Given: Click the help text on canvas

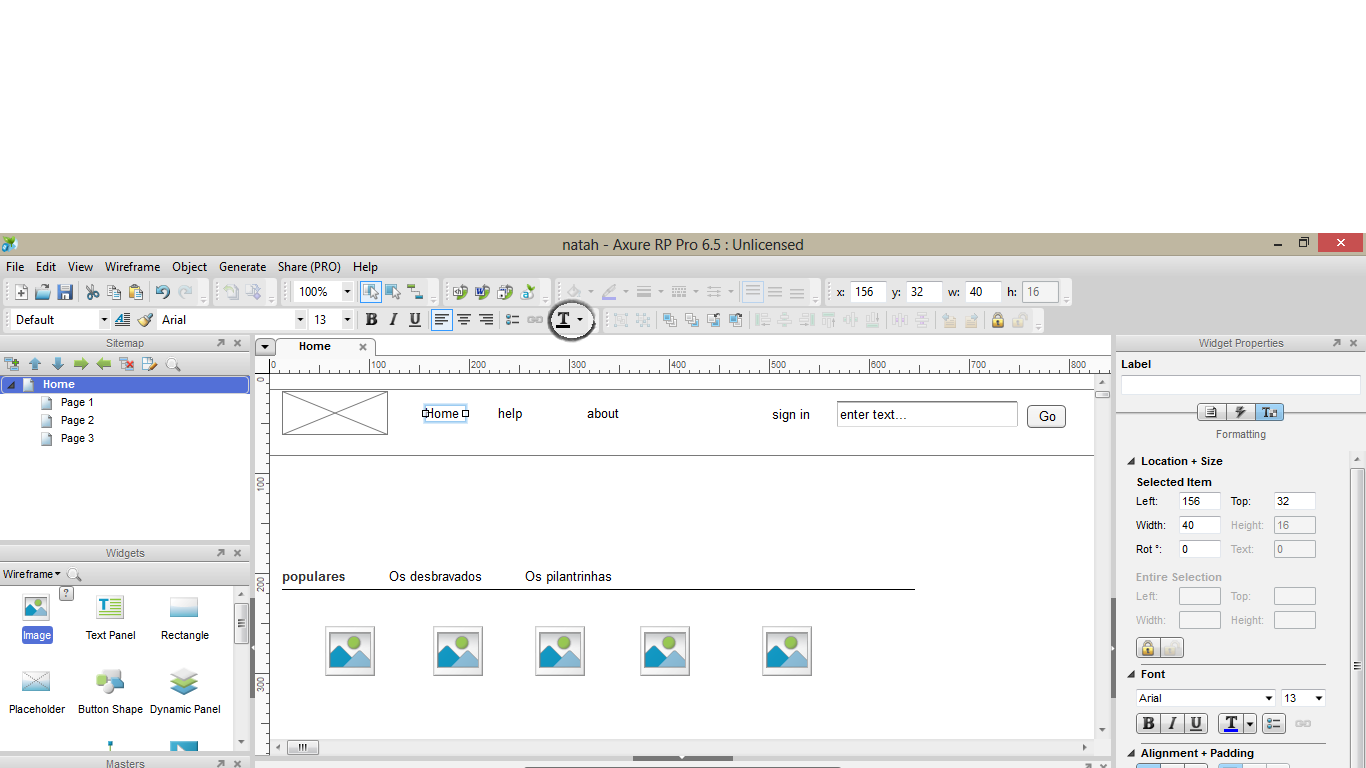Looking at the screenshot, I should (x=510, y=414).
